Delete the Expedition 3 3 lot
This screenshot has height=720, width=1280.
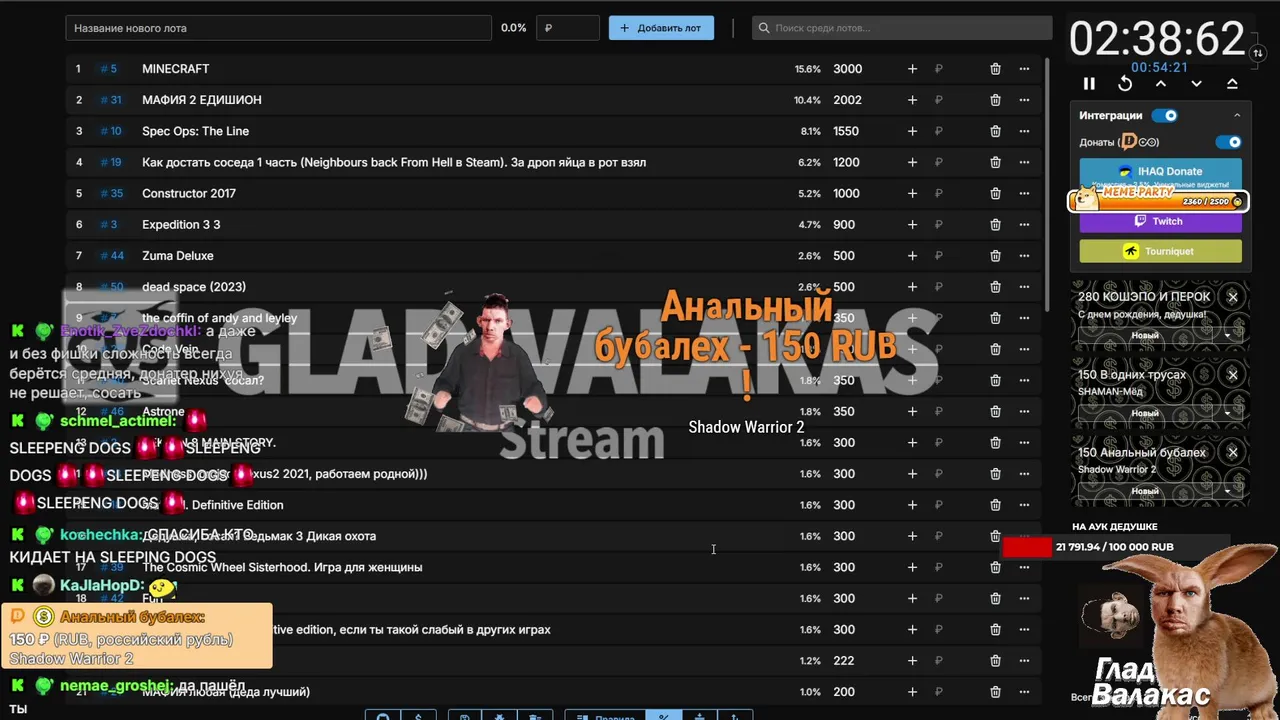coord(995,225)
